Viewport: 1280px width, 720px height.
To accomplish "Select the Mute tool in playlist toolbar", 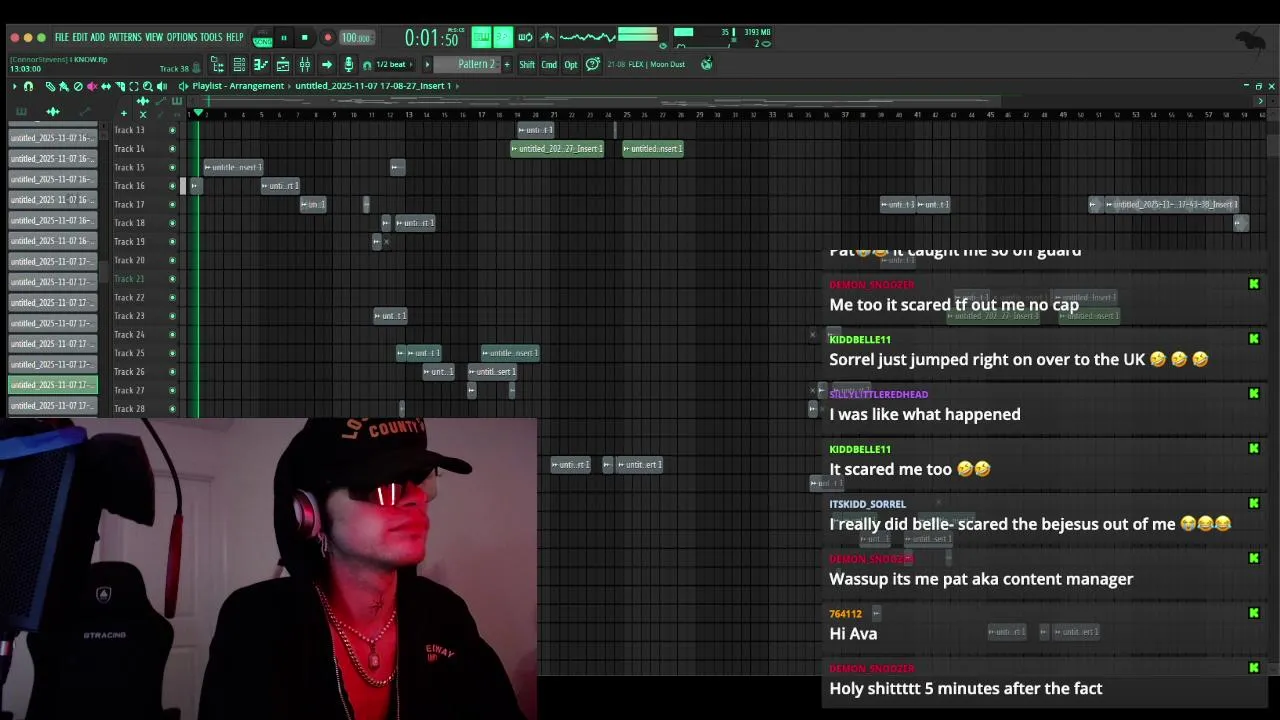I will [92, 86].
